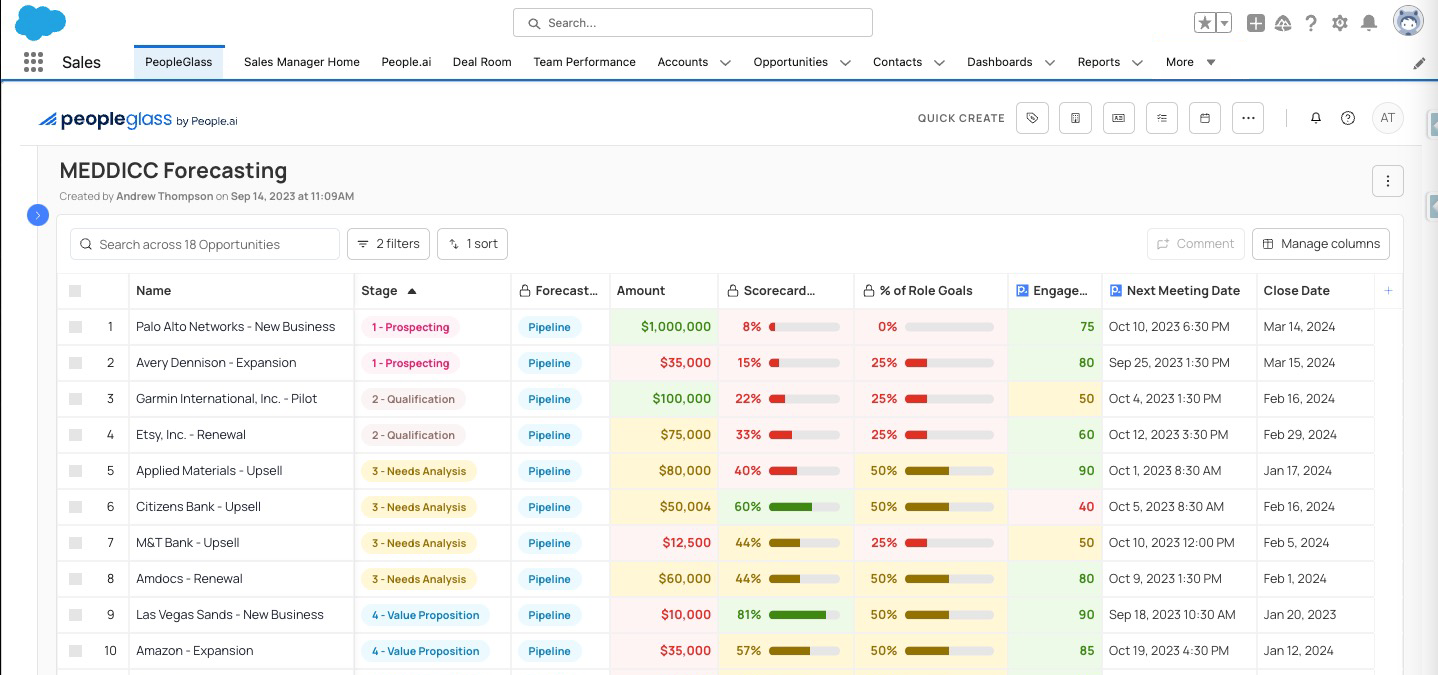Screen dimensions: 1438x675
Task: Click the PeopleGlass logo
Action: pyautogui.click(x=138, y=121)
